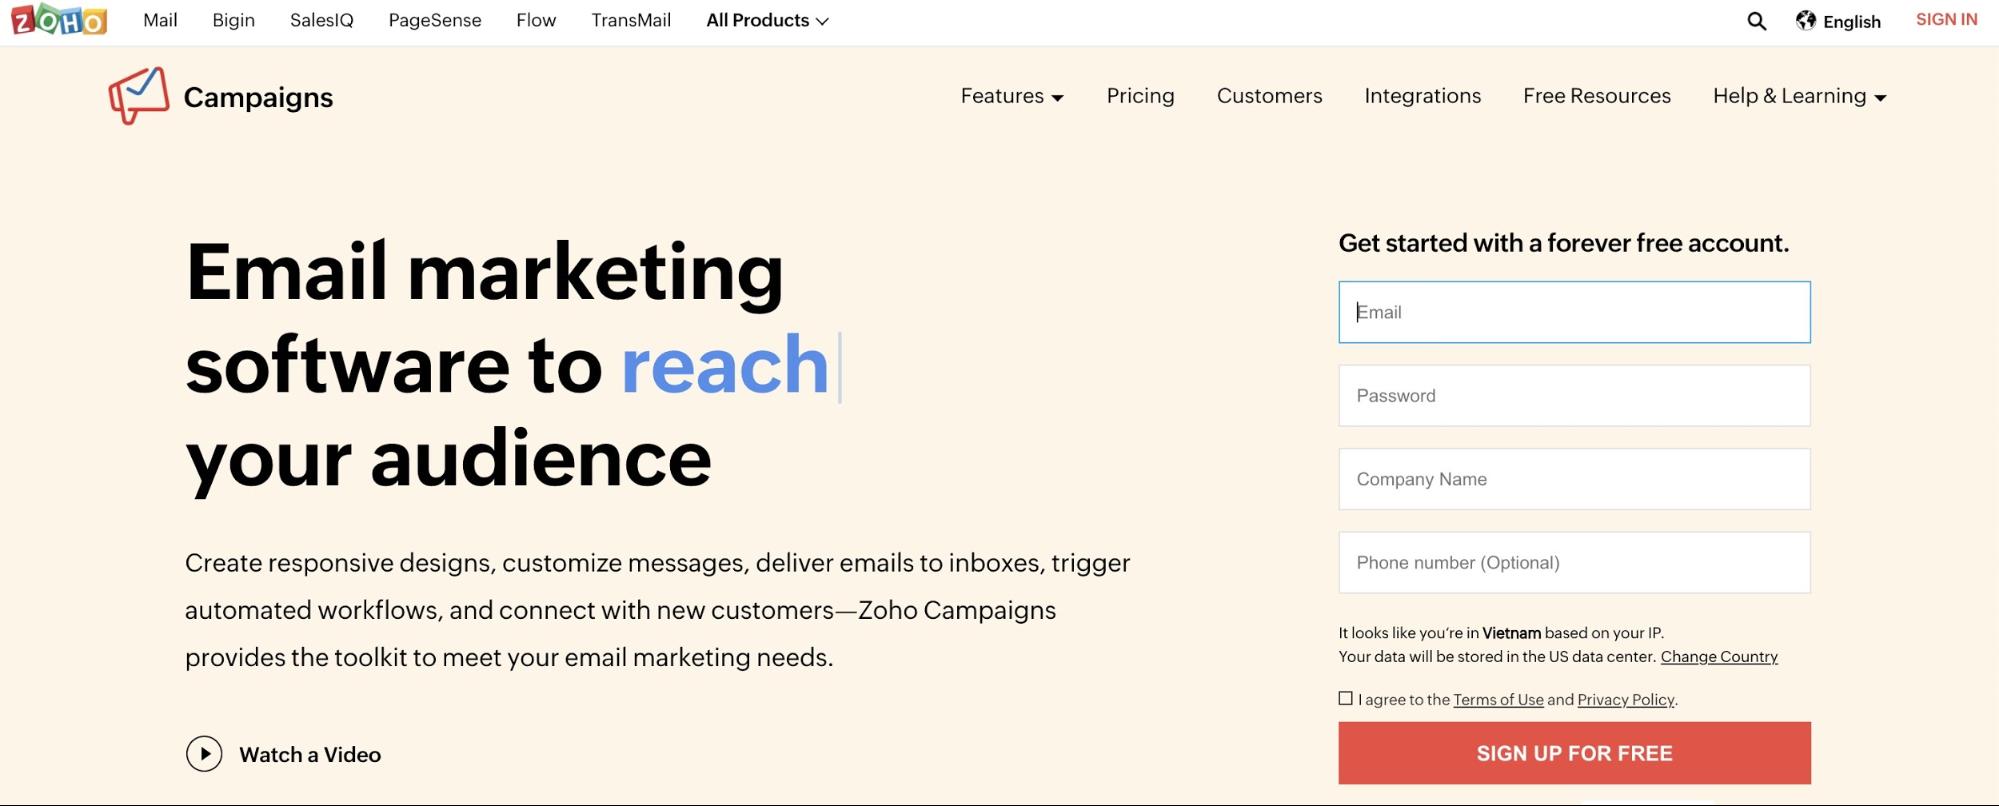The image size is (1999, 806).
Task: Go to the Pricing page
Action: (x=1140, y=96)
